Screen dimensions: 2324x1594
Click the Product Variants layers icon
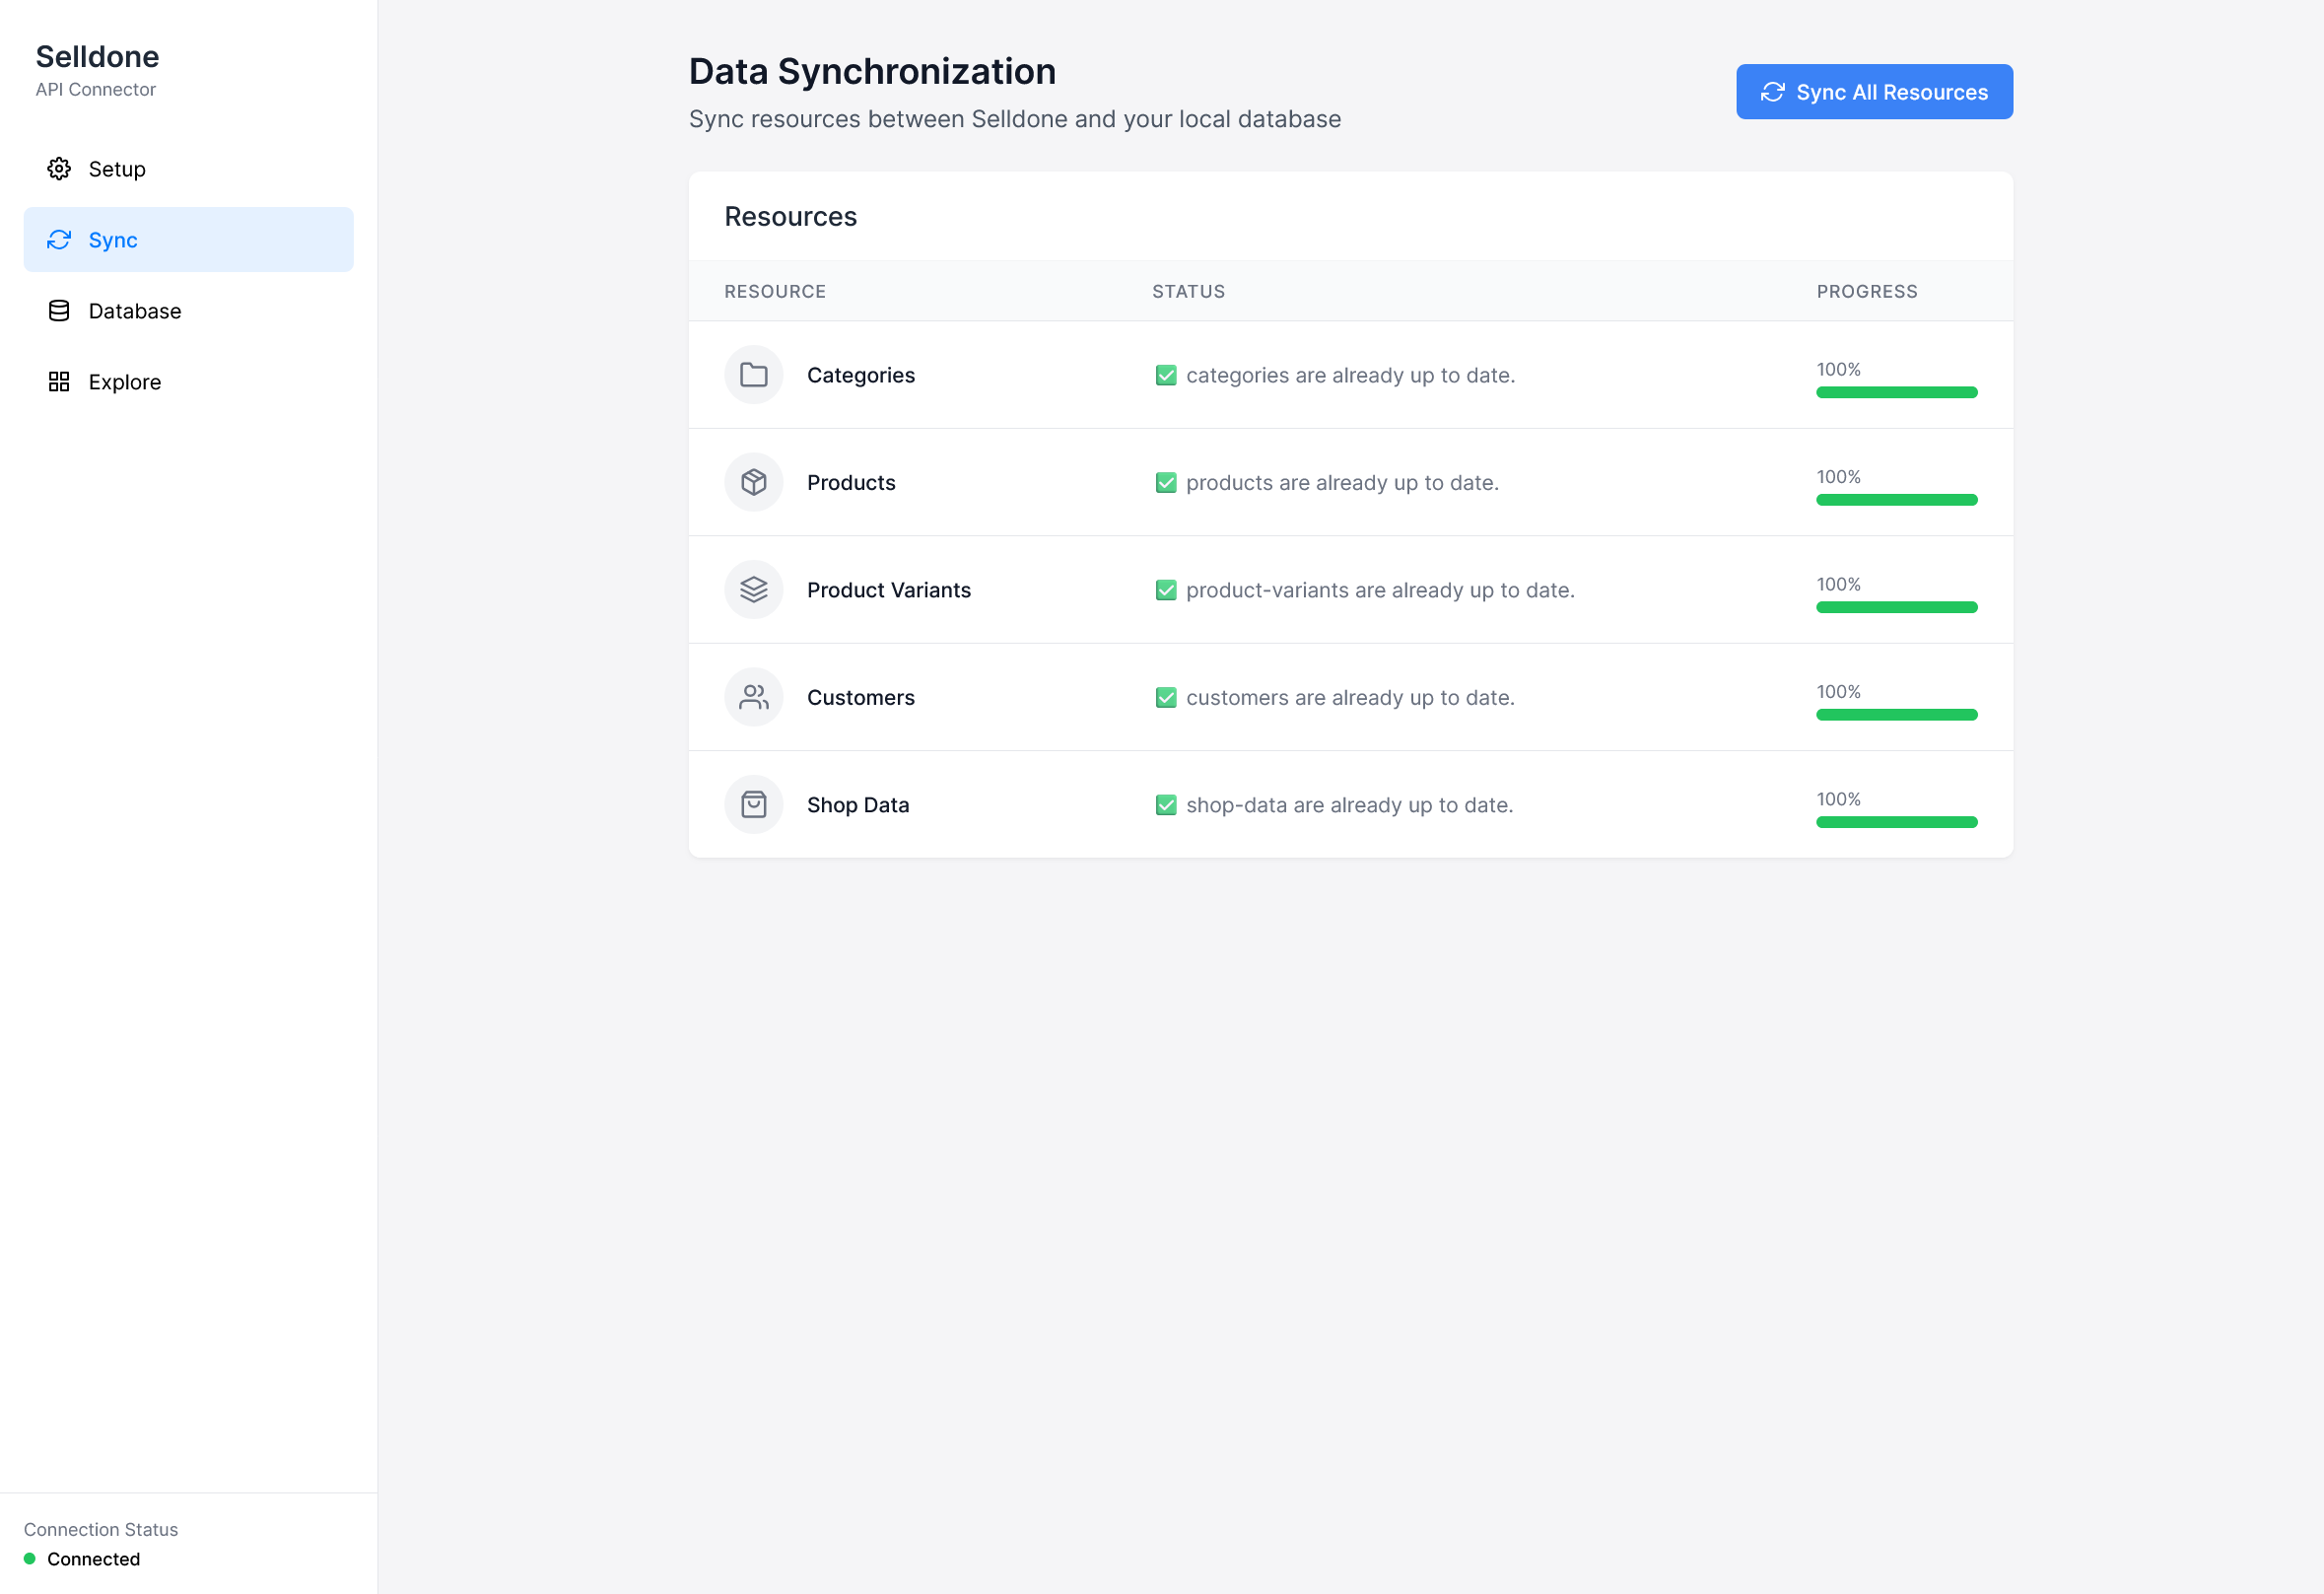[753, 590]
